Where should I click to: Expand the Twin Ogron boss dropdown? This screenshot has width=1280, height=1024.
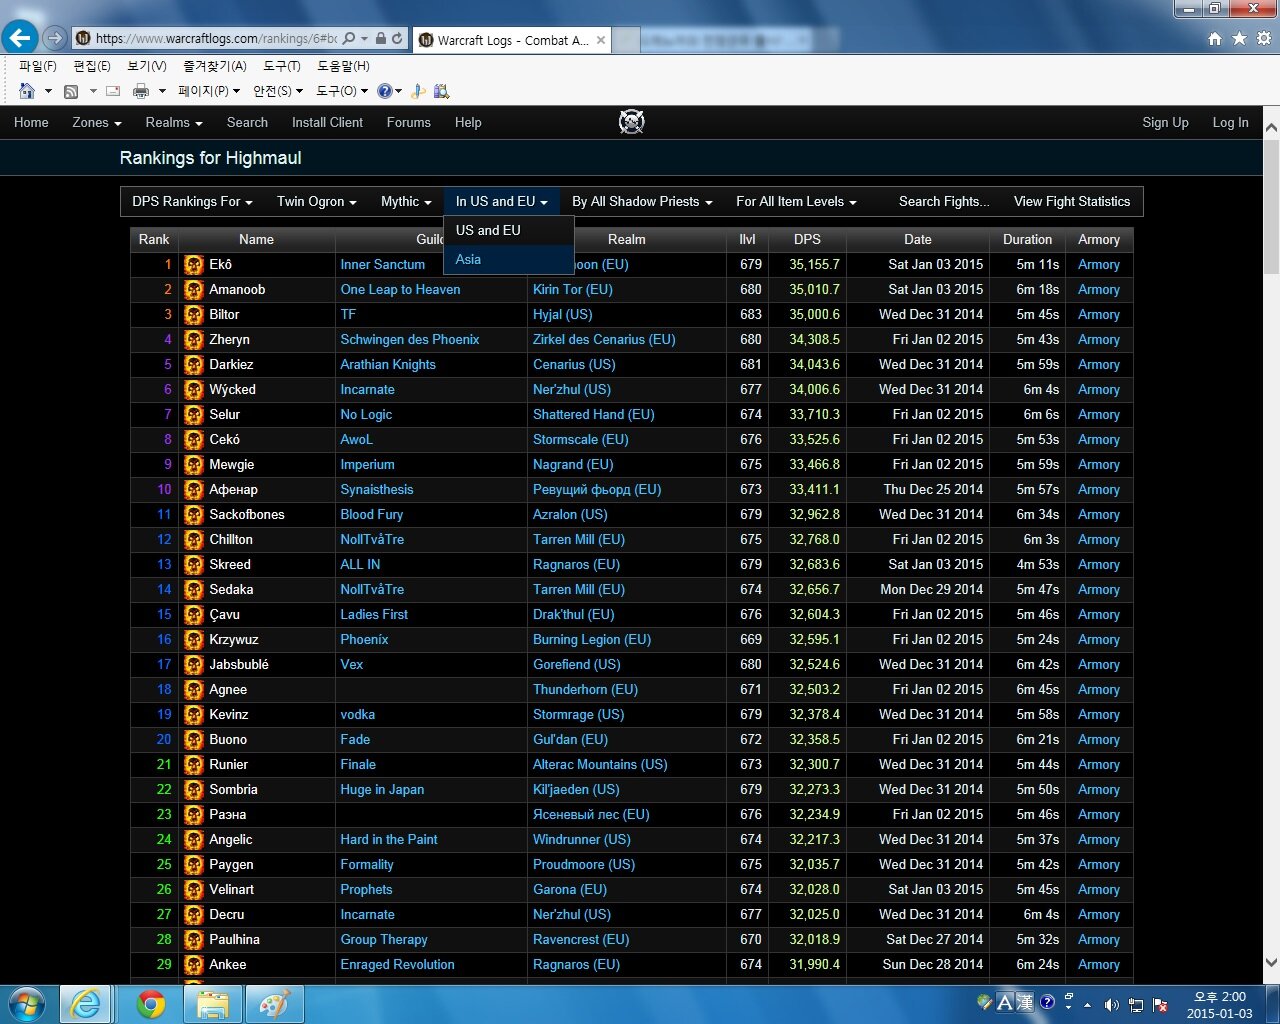(316, 201)
